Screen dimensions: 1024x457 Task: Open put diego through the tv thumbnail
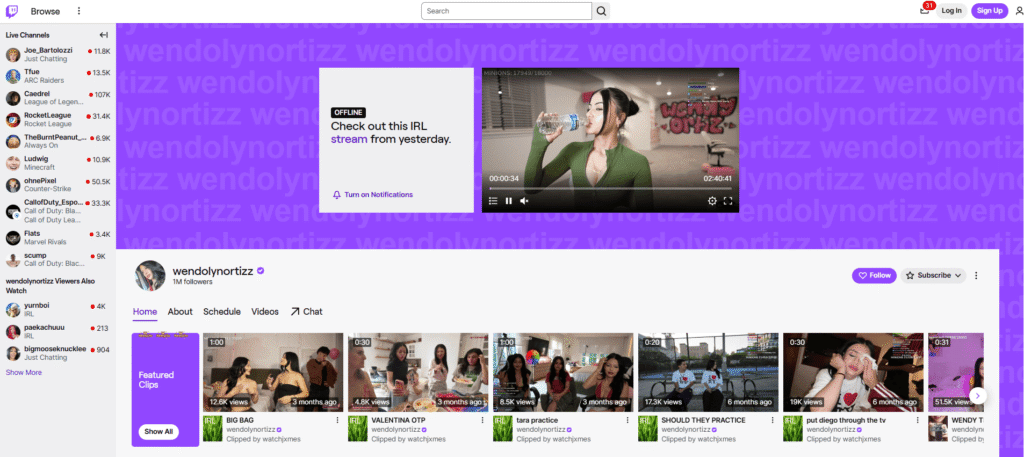(853, 372)
